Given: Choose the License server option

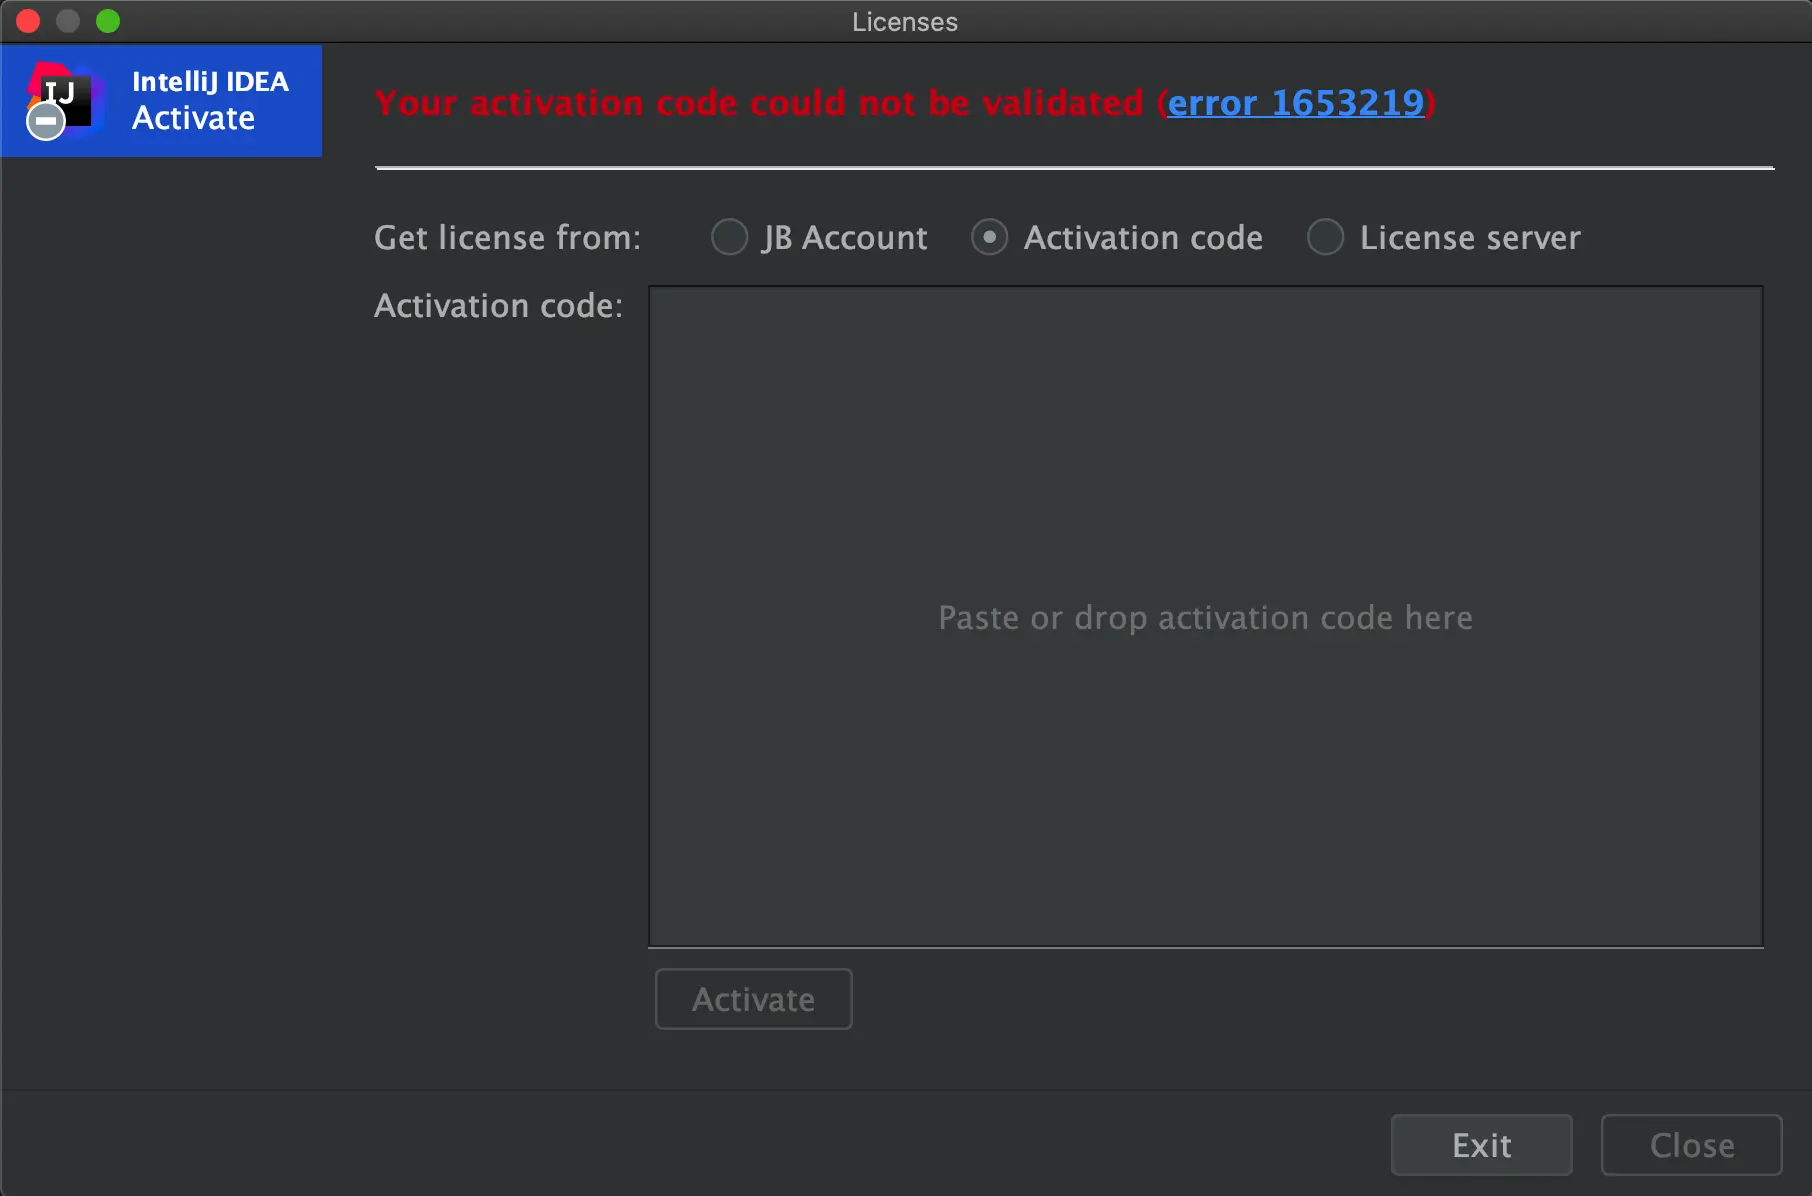Looking at the screenshot, I should (x=1325, y=237).
